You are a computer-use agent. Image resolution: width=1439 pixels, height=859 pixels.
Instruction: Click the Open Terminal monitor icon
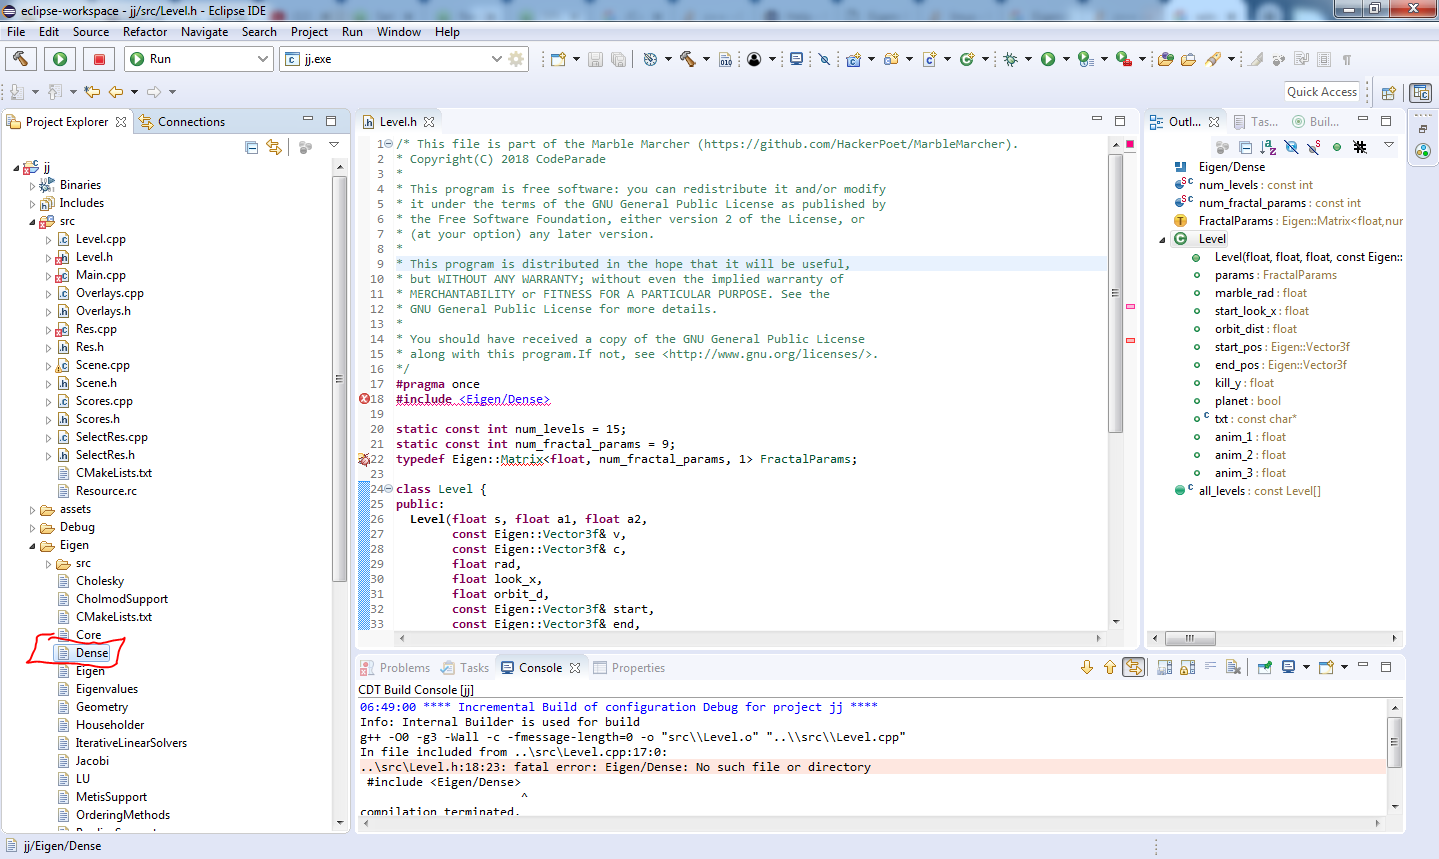pos(796,60)
